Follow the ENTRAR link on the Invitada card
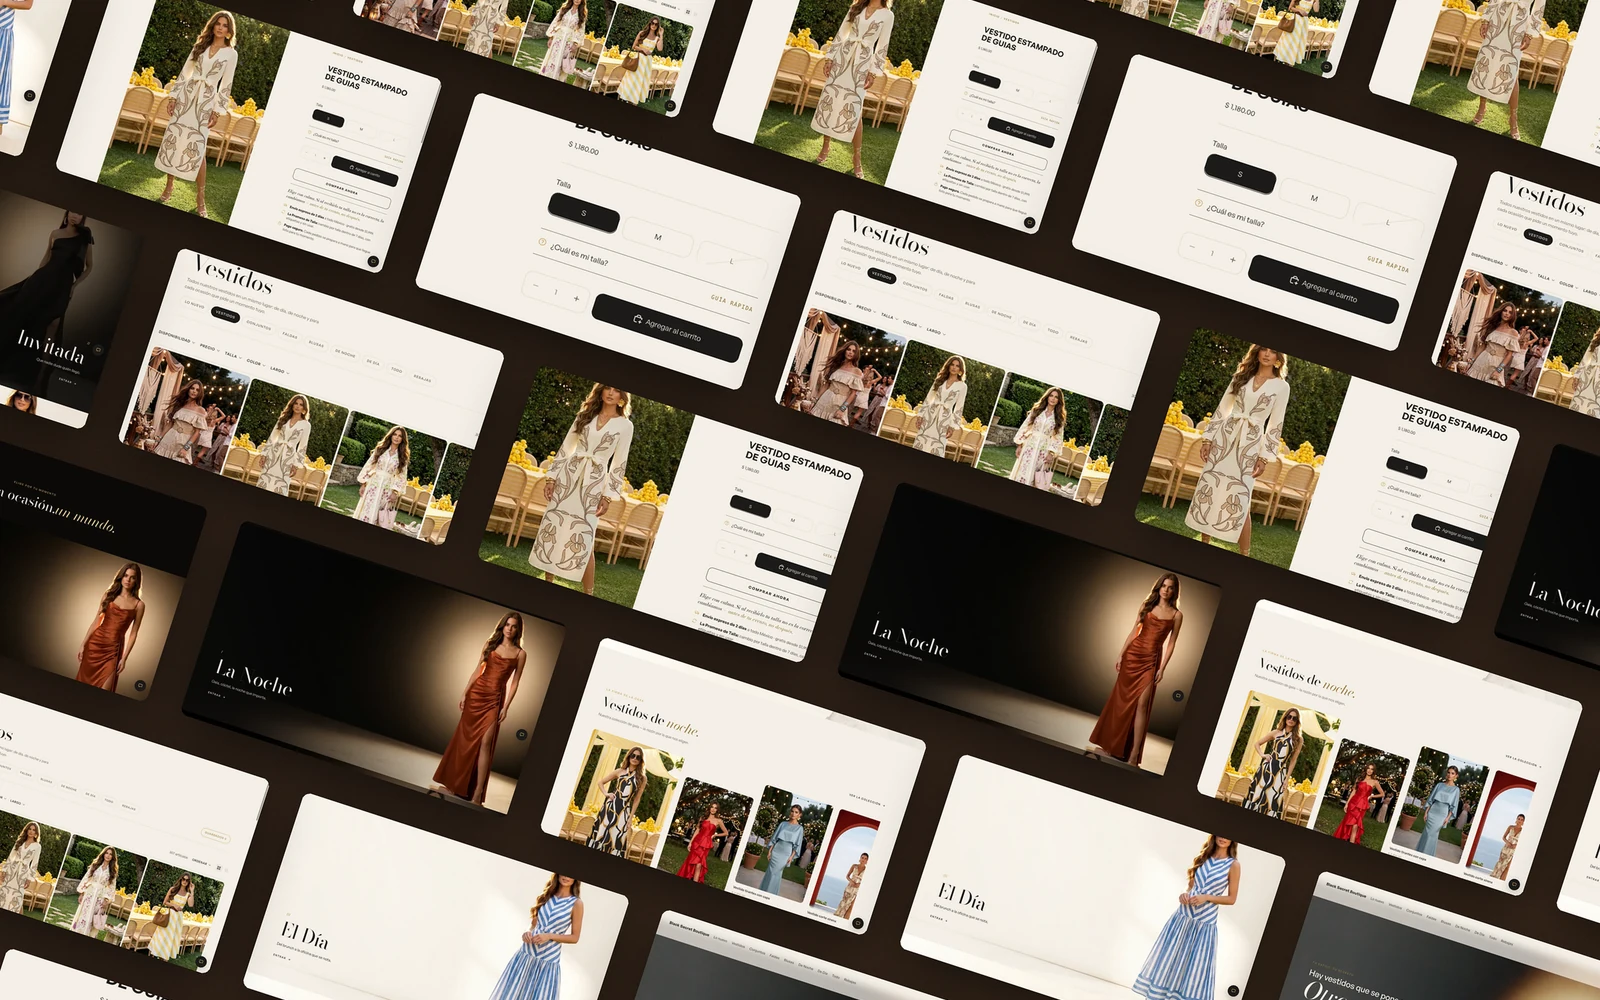 coord(66,380)
